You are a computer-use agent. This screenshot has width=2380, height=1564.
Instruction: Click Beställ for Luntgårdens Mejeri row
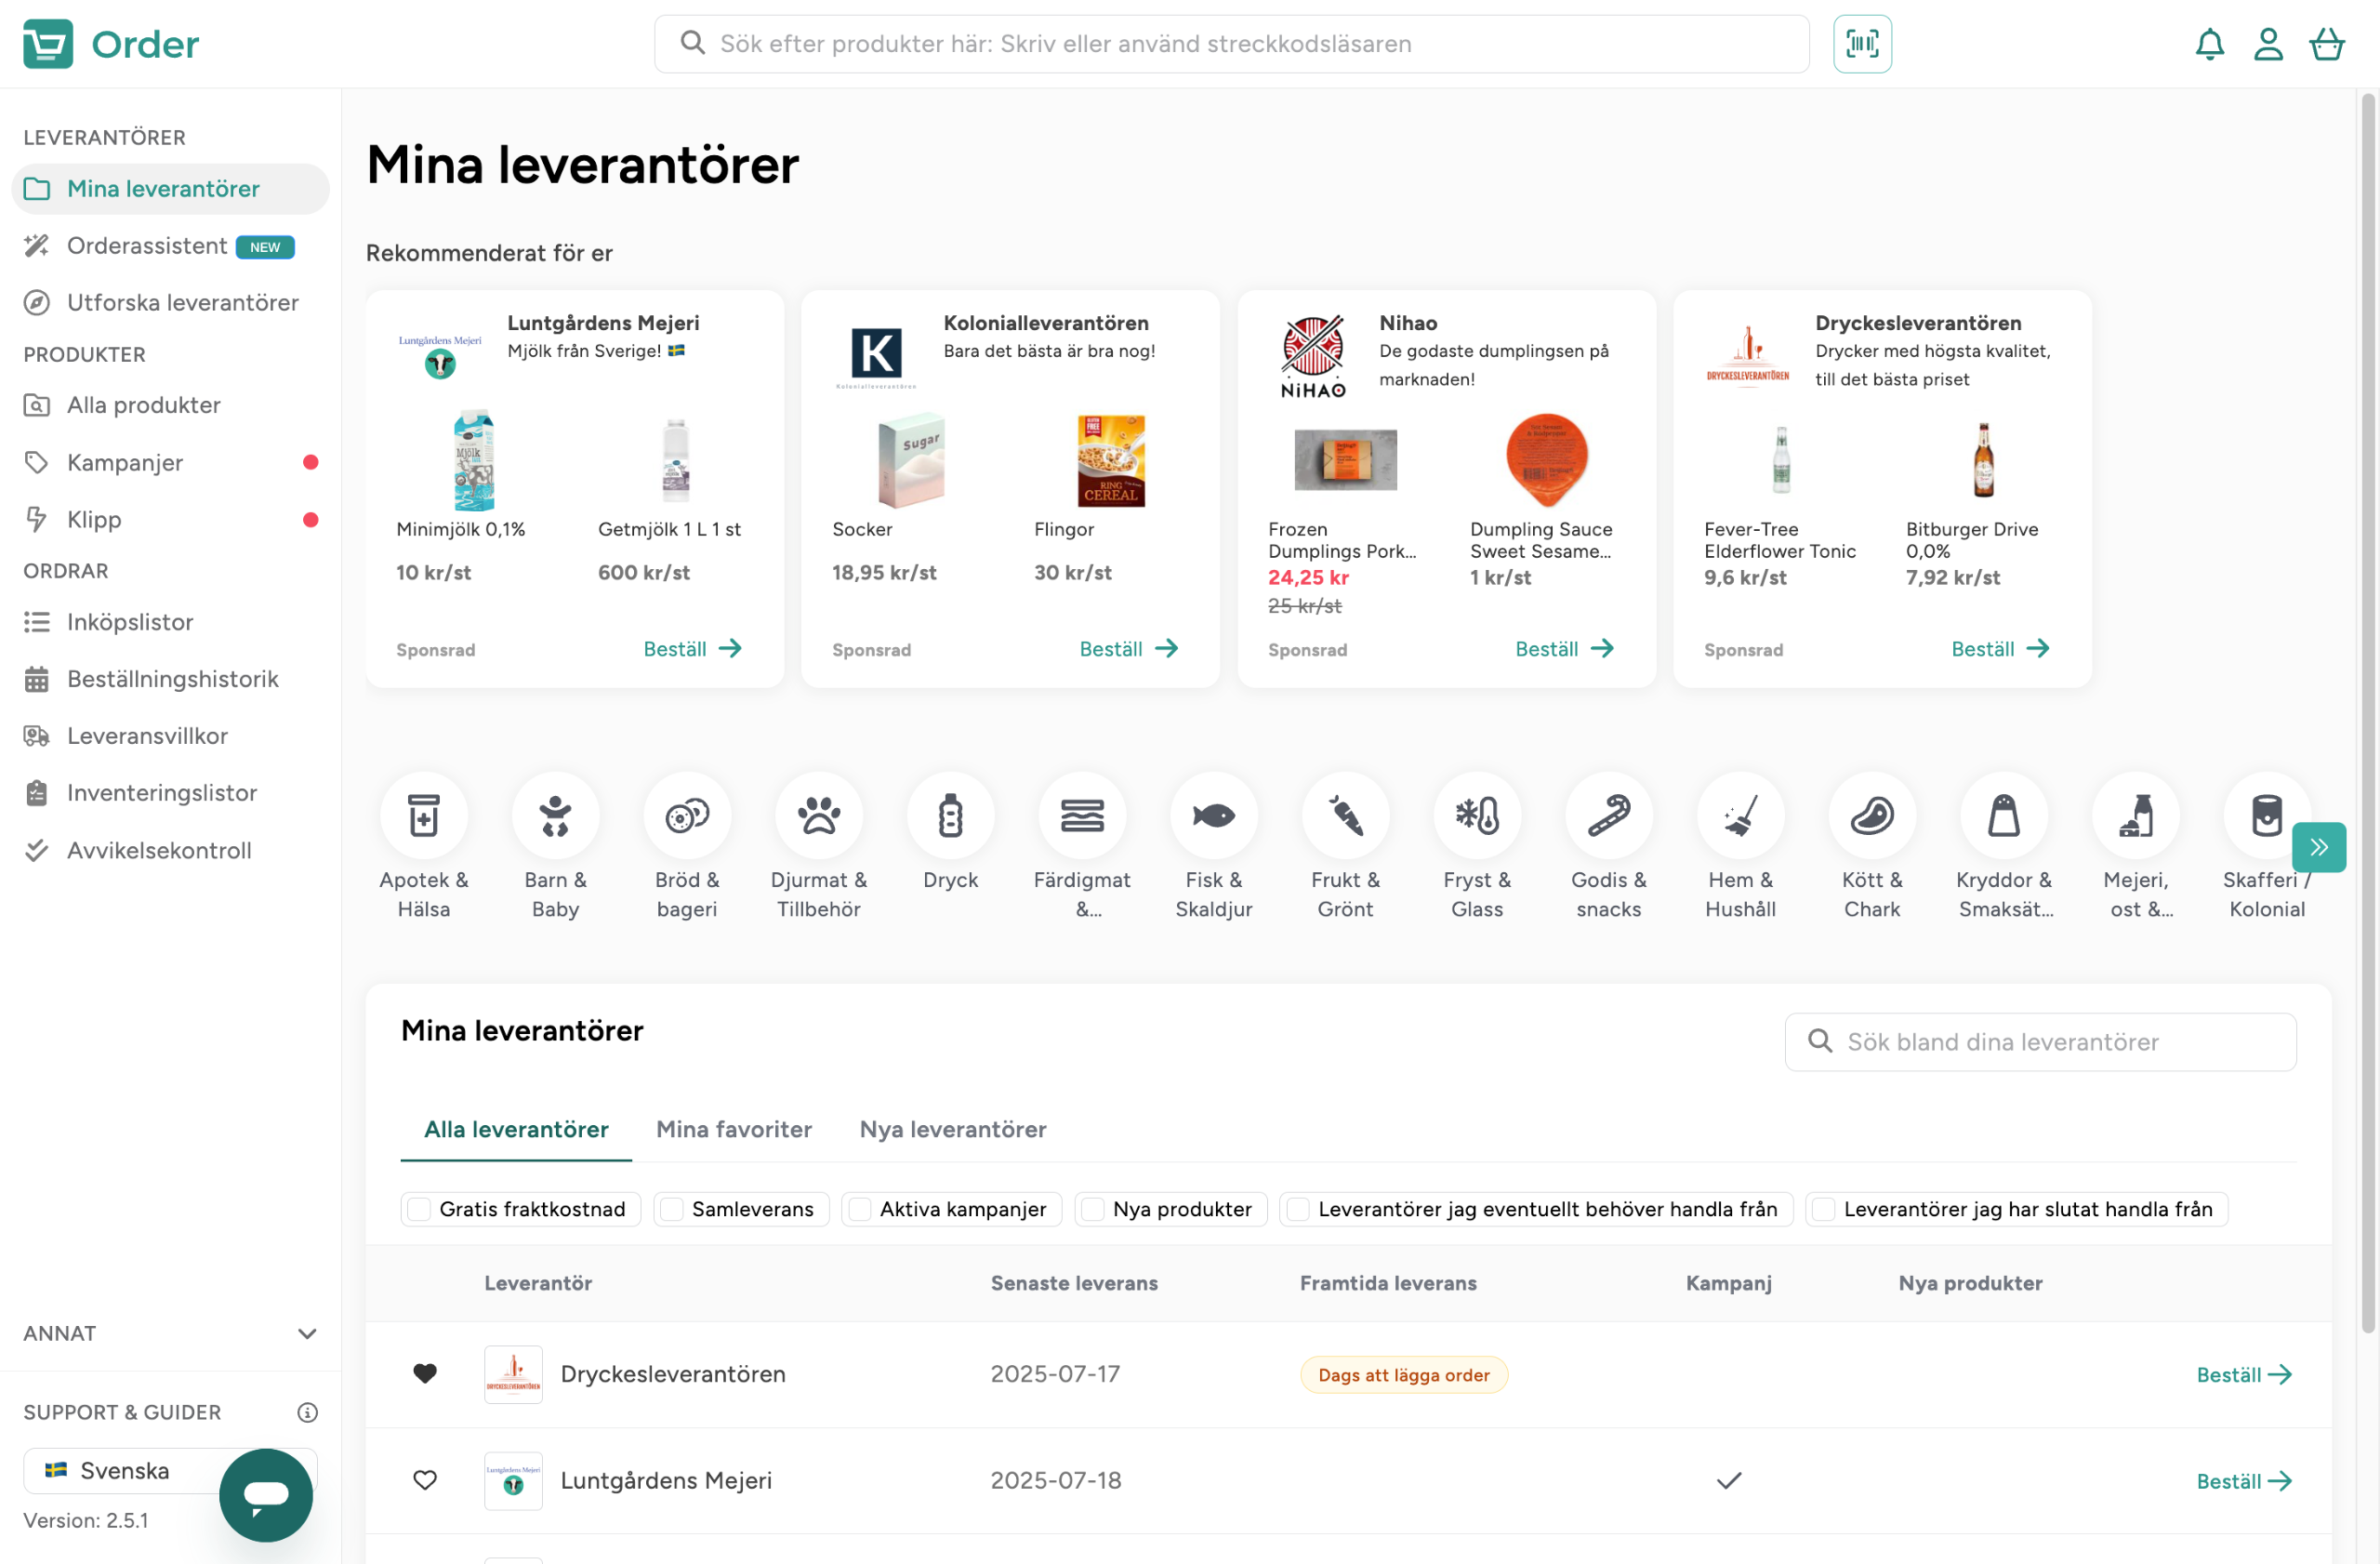(2243, 1481)
